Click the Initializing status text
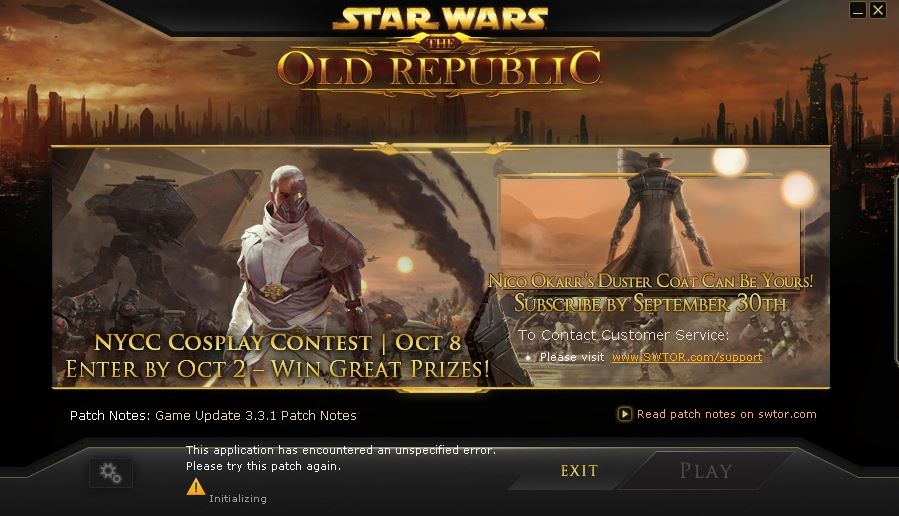The height and width of the screenshot is (516, 899). 238,499
